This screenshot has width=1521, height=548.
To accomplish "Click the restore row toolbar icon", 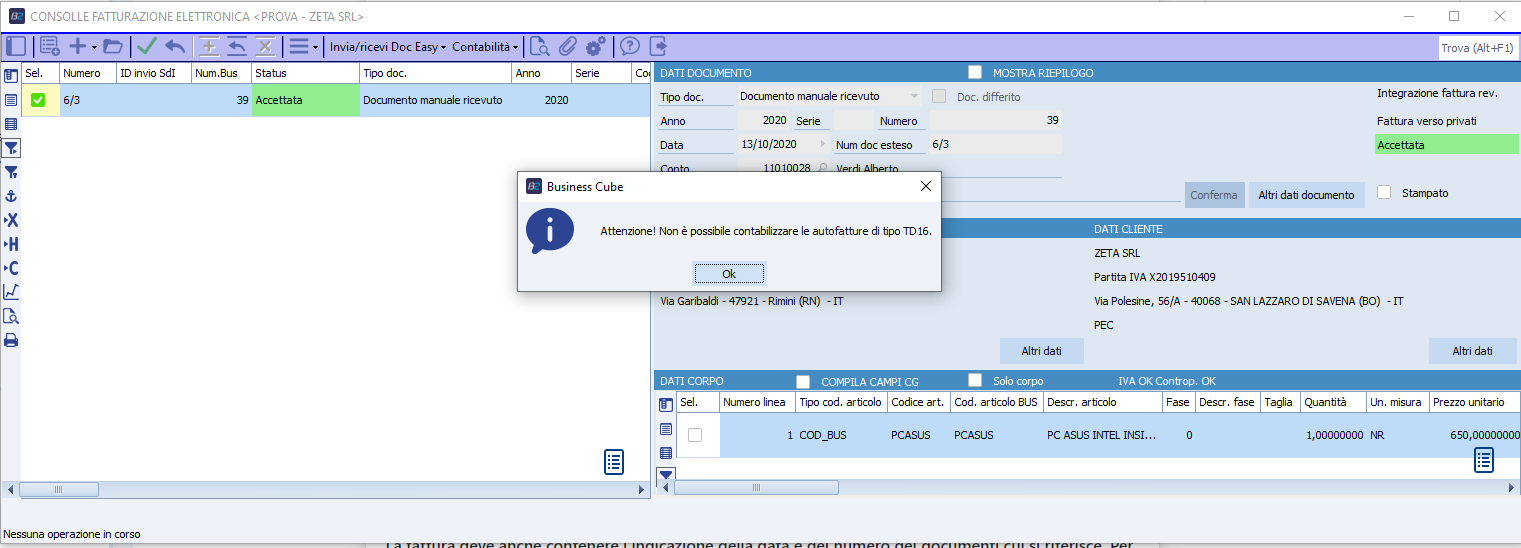I will (237, 46).
